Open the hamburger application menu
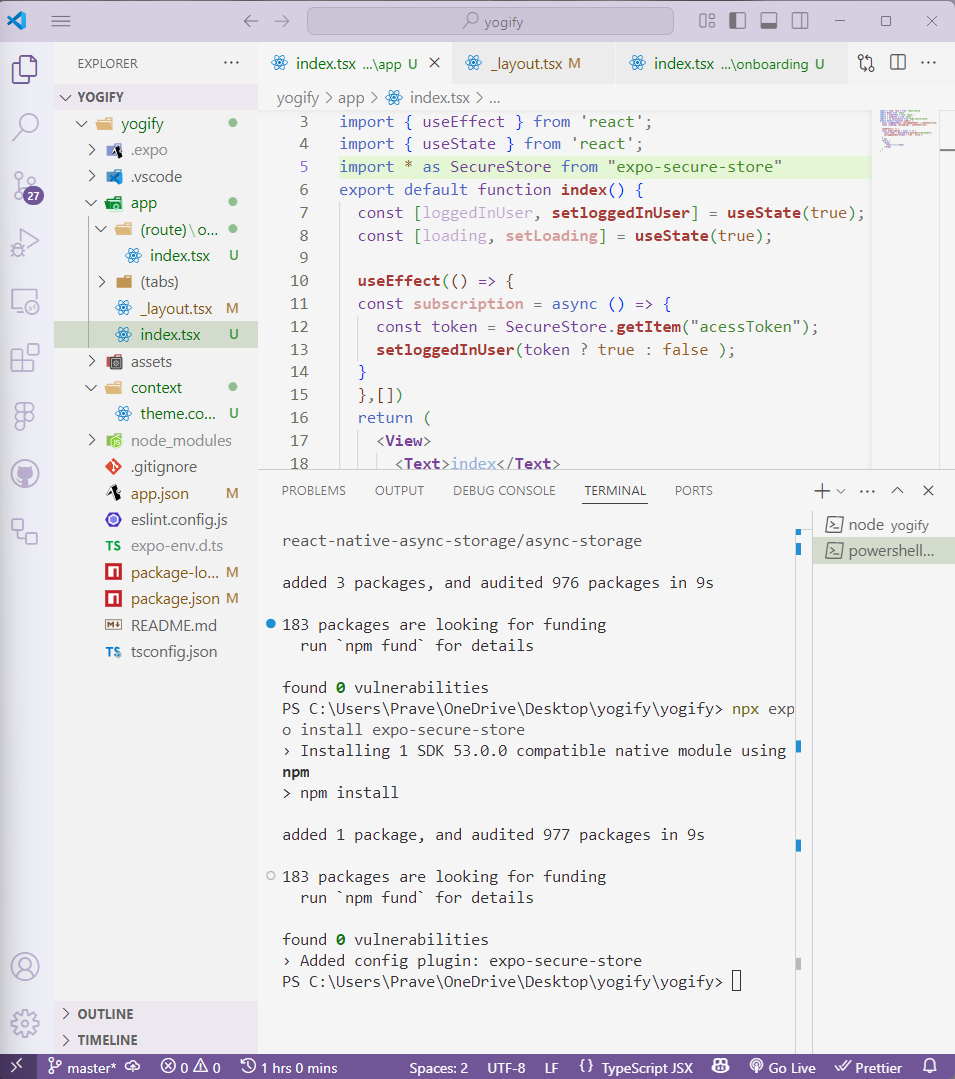 [x=61, y=21]
